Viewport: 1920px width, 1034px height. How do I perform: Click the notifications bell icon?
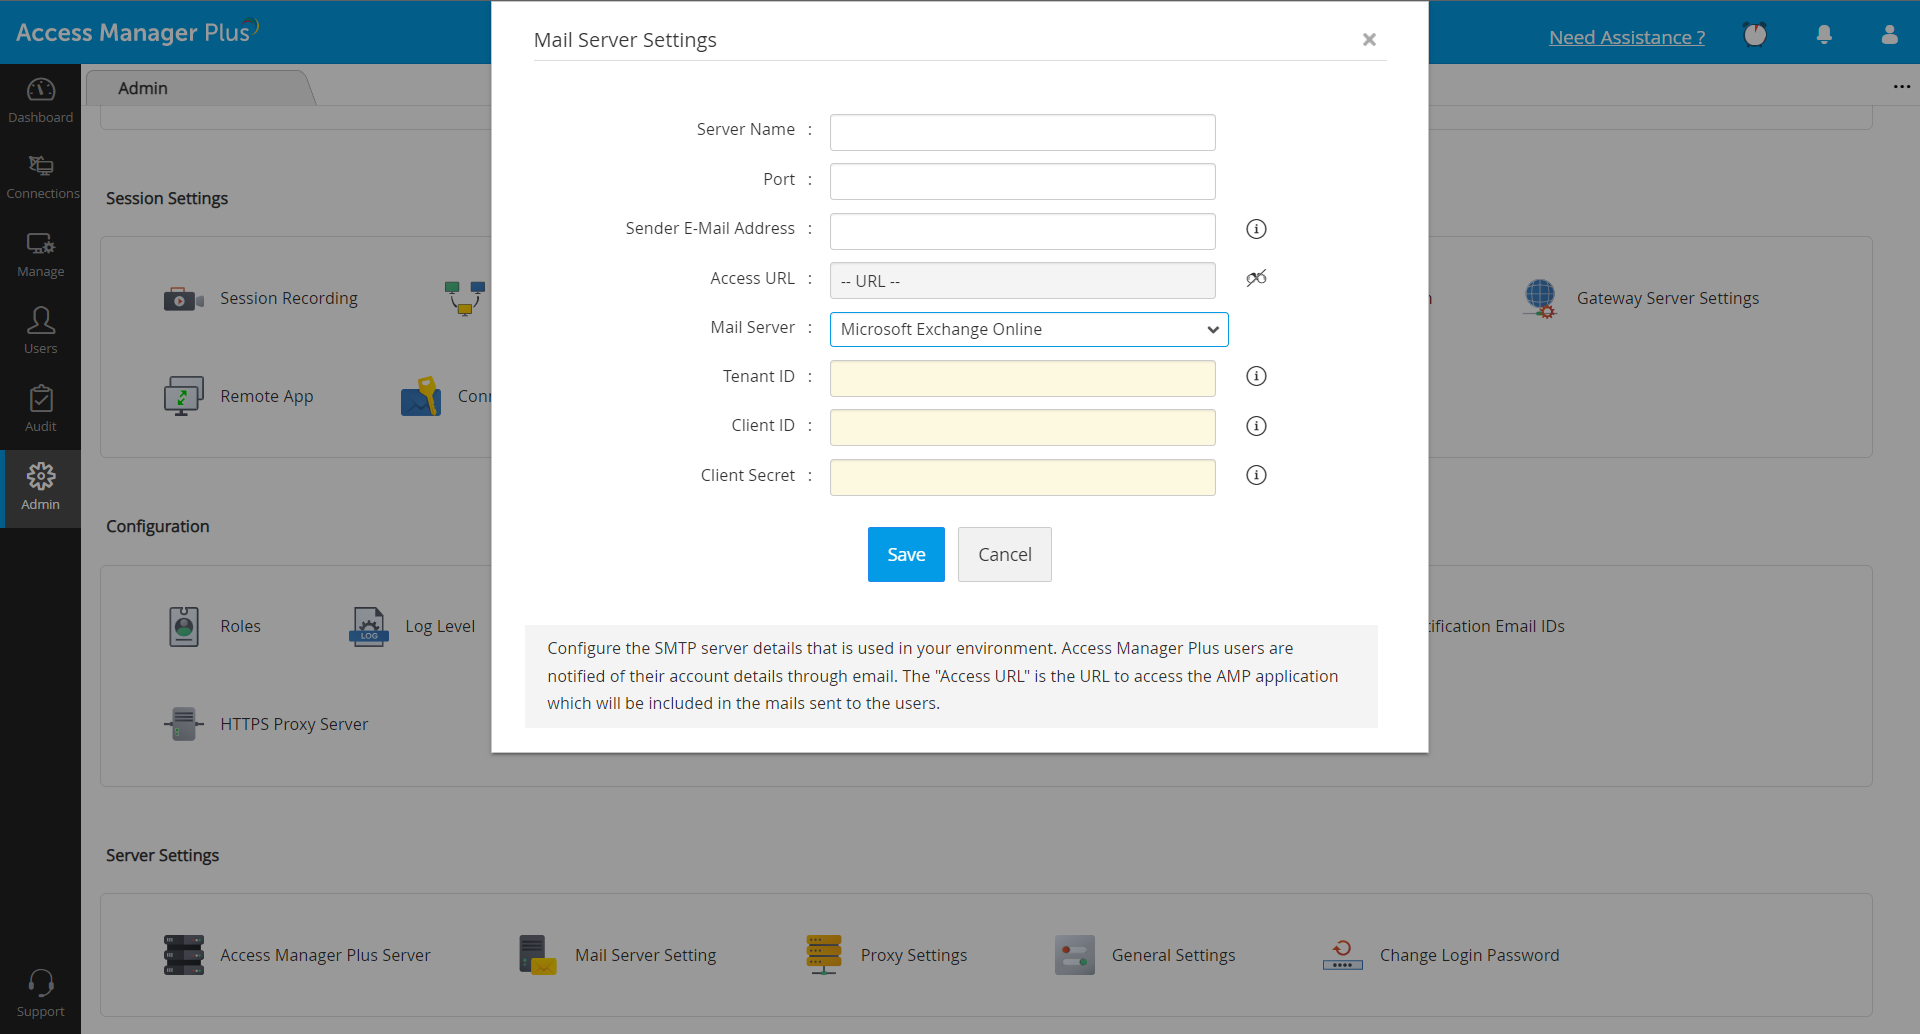[1824, 36]
